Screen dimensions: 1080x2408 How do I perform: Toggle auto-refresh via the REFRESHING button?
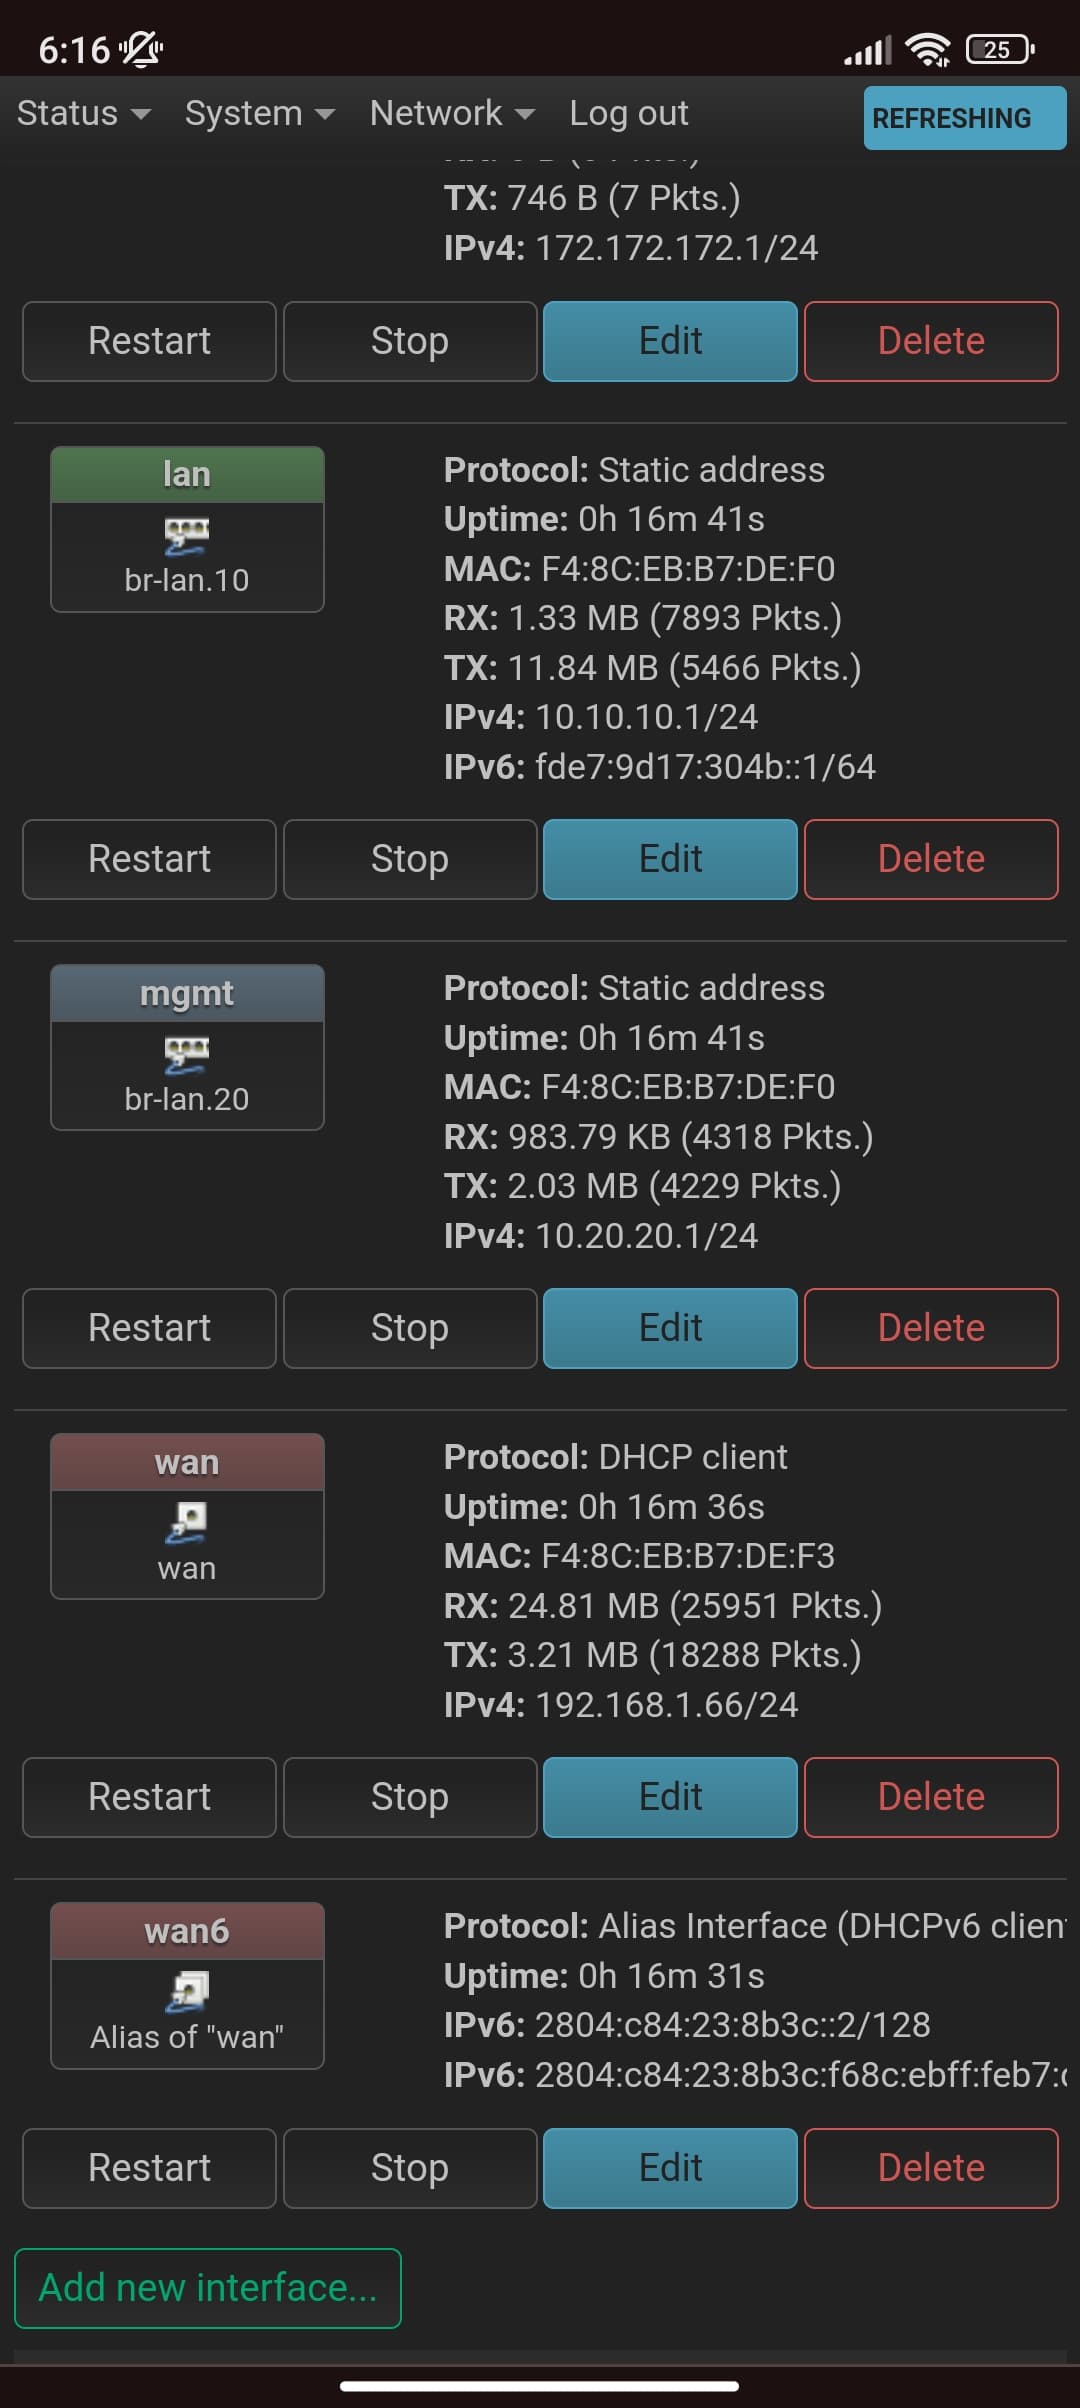coord(963,117)
